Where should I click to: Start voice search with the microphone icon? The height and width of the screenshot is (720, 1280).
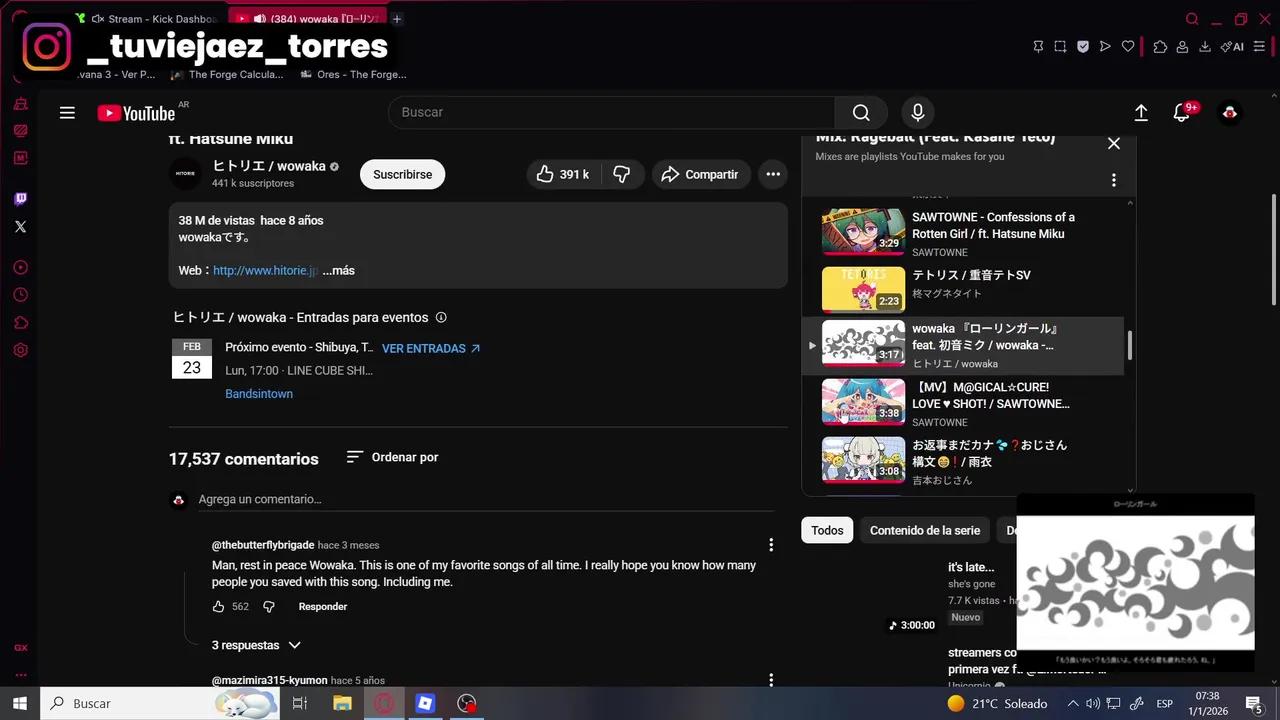click(x=917, y=112)
